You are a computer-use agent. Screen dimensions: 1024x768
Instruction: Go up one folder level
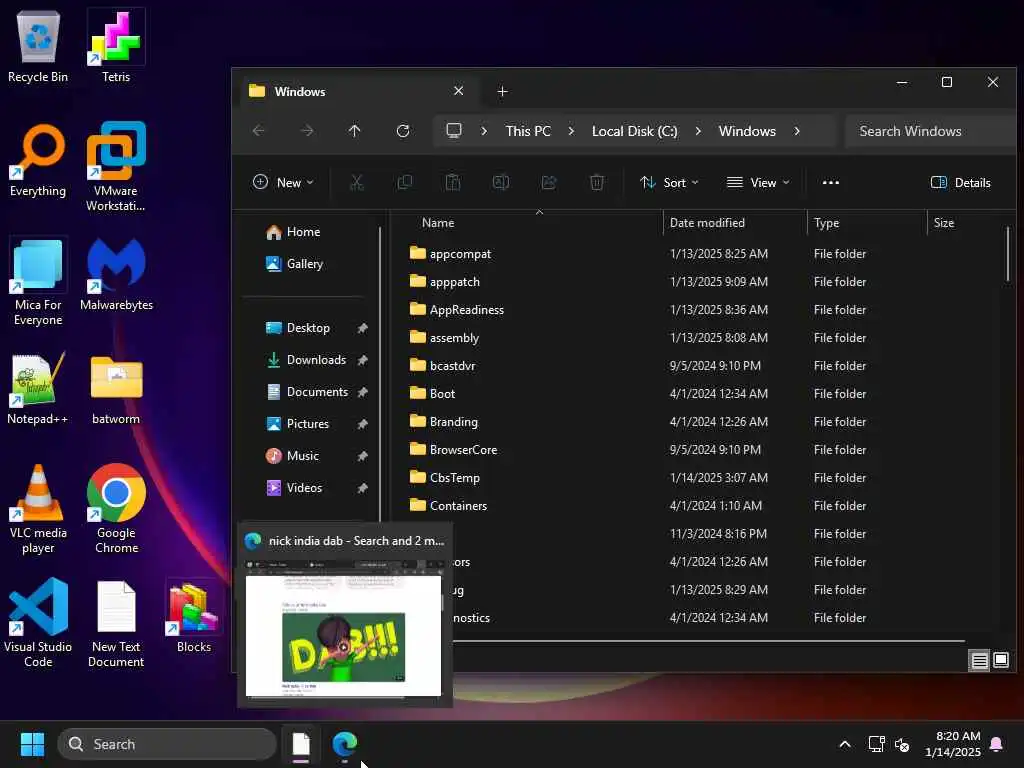pos(355,131)
